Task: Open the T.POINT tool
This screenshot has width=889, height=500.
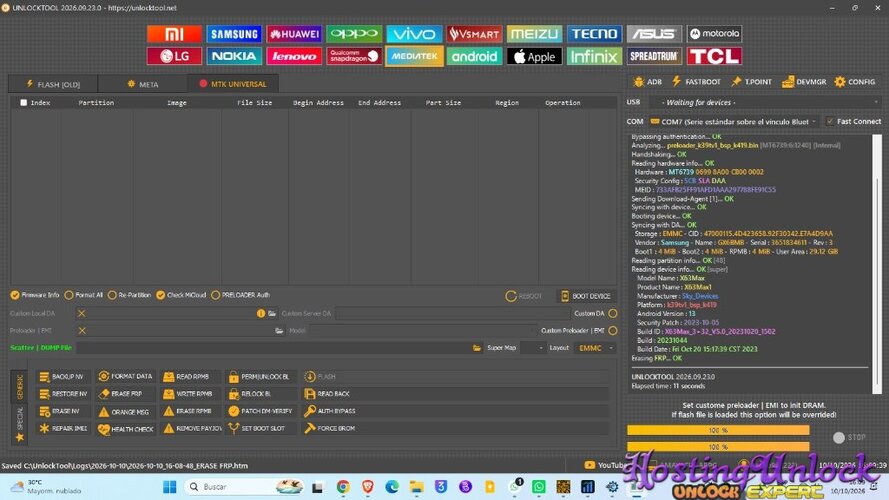Action: click(x=751, y=82)
